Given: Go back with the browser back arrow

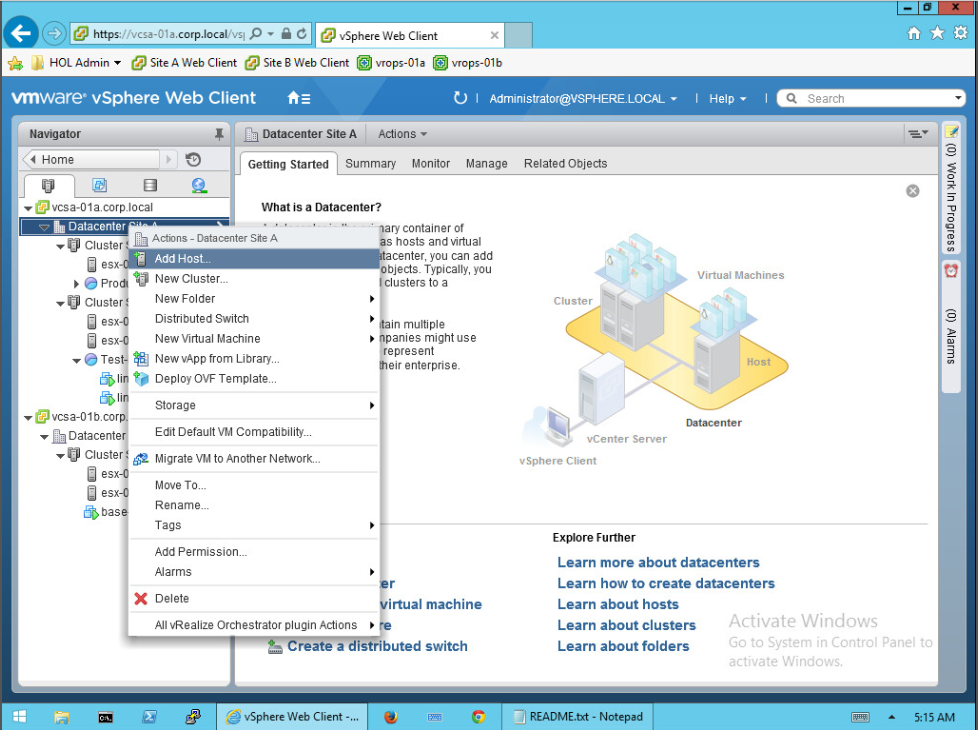Looking at the screenshot, I should click(x=21, y=34).
